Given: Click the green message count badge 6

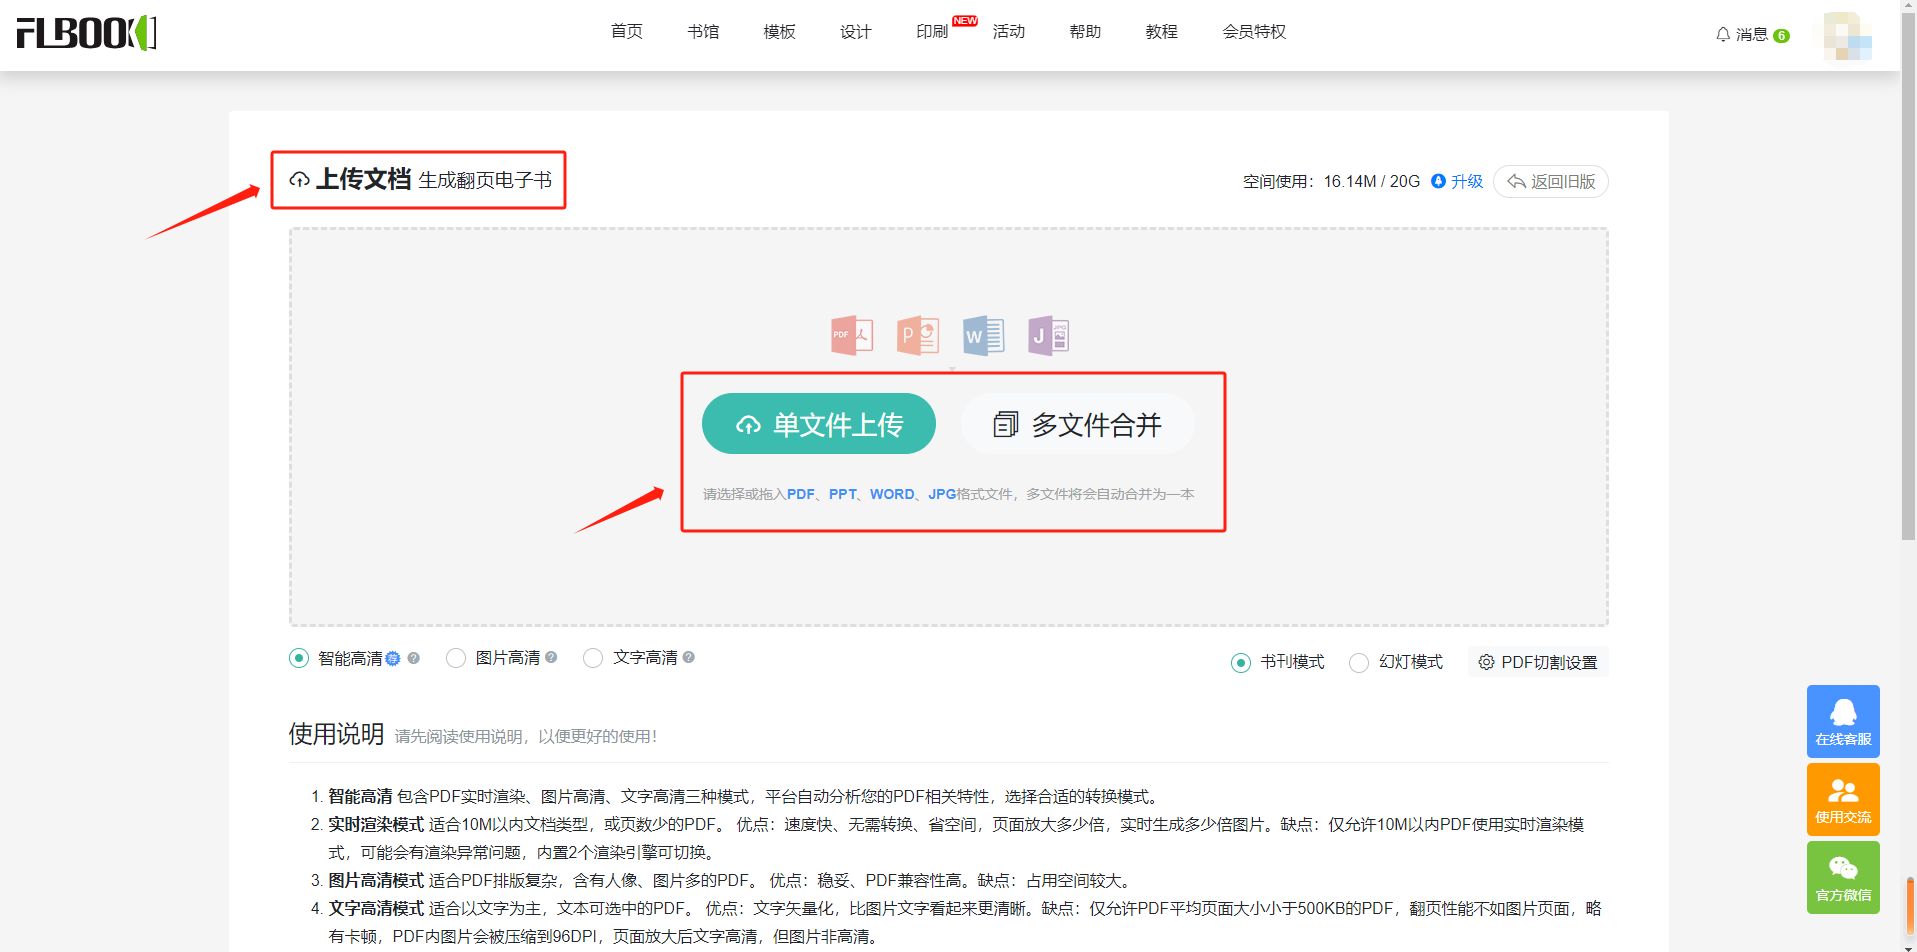Looking at the screenshot, I should point(1781,36).
